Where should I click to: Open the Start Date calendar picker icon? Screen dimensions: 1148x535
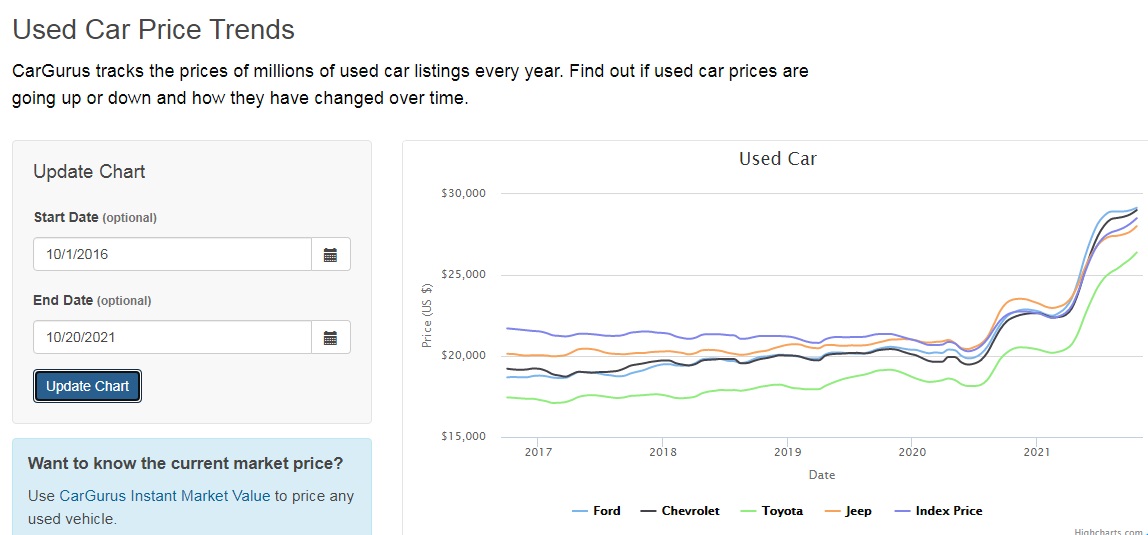pos(330,255)
